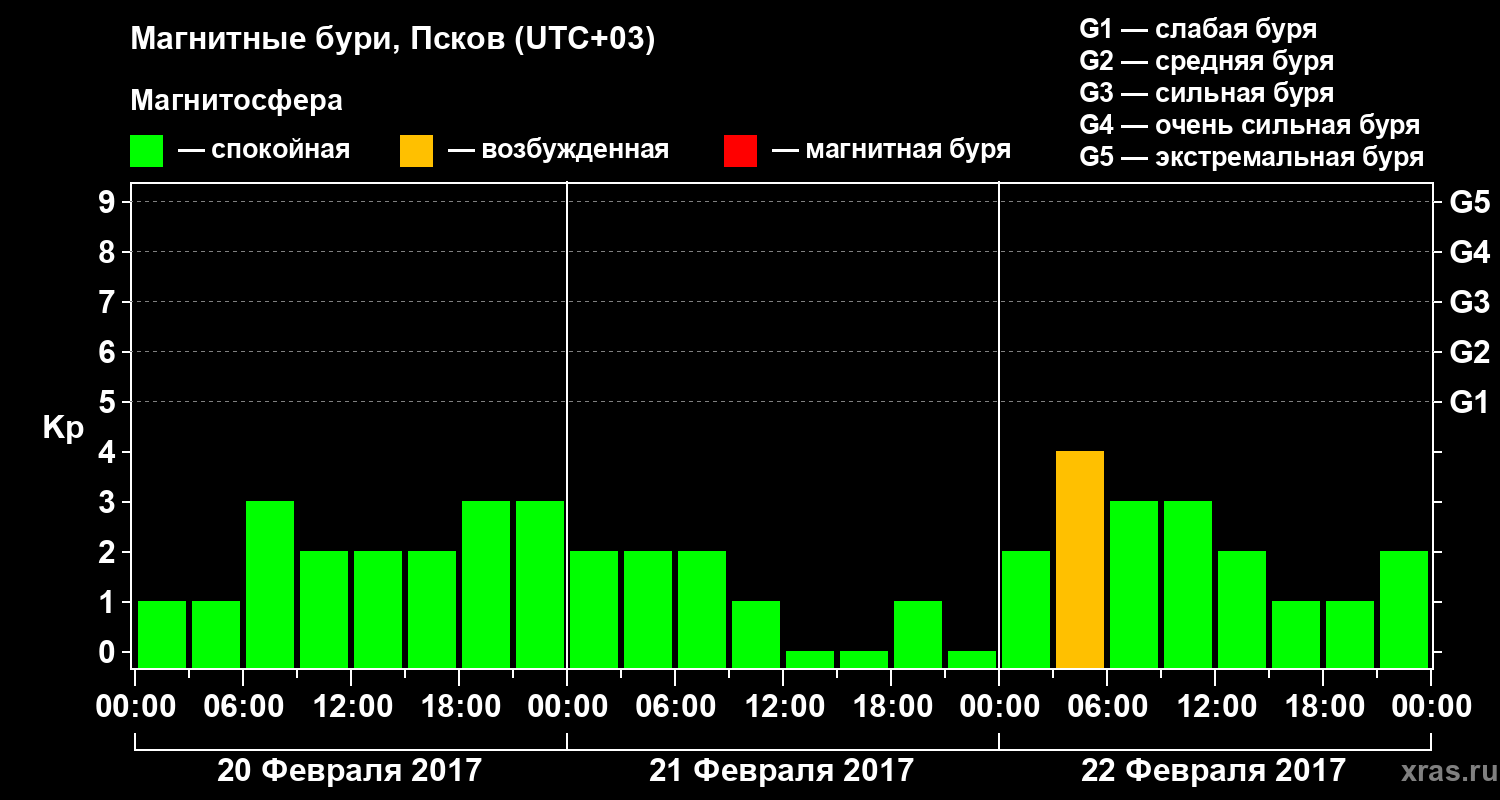Click the 18:00 time label for 20 February
This screenshot has height=800, width=1500.
[459, 707]
